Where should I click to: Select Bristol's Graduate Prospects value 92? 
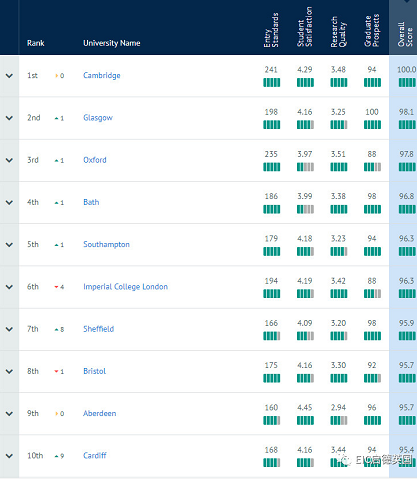(x=372, y=365)
